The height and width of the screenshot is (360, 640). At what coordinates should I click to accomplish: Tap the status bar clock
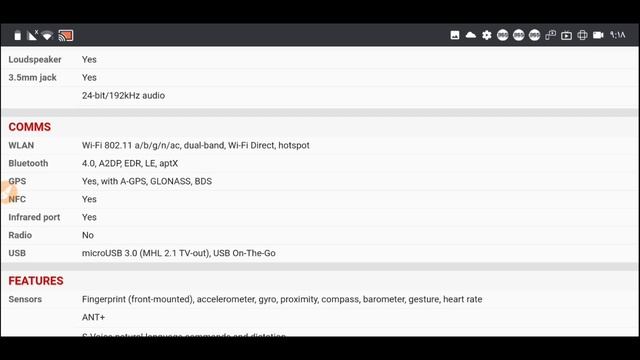pos(618,35)
